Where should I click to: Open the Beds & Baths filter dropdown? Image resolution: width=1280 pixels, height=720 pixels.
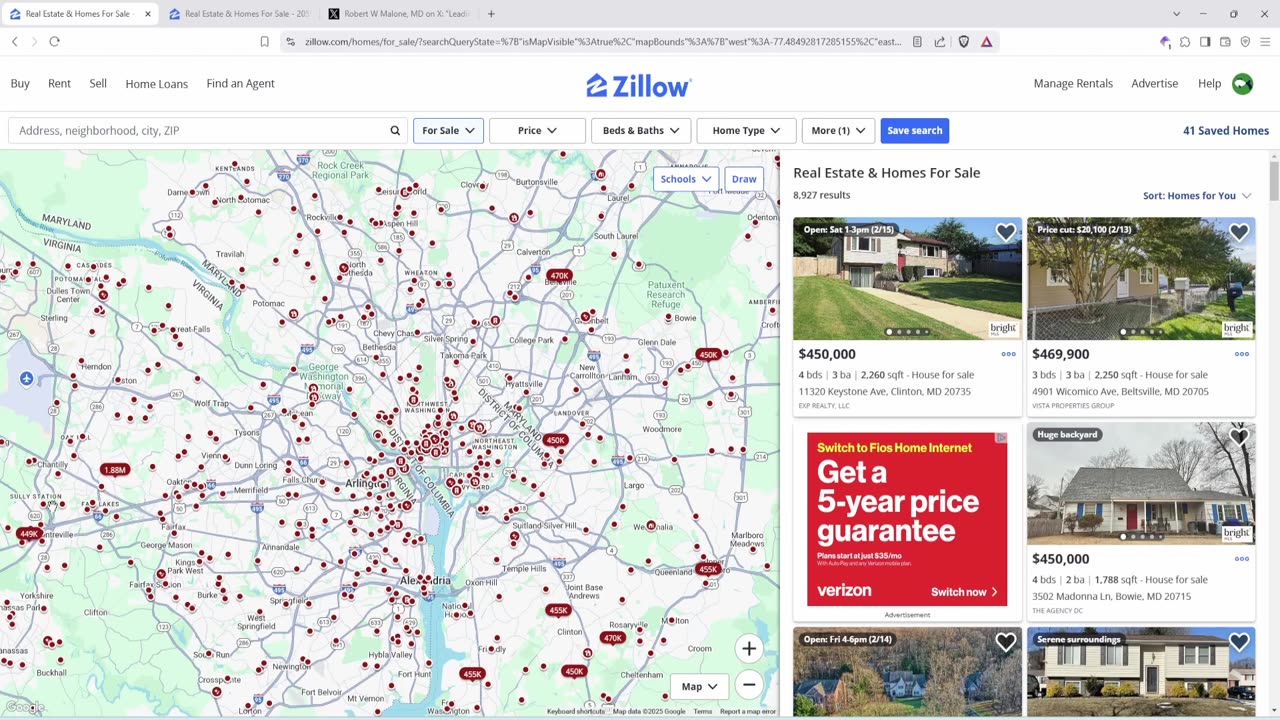(641, 131)
